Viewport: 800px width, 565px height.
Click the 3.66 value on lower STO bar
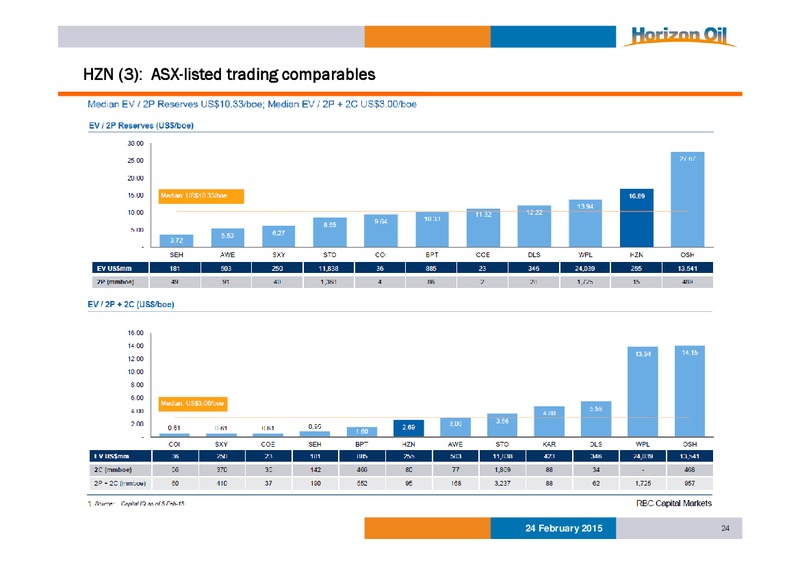[x=502, y=421]
